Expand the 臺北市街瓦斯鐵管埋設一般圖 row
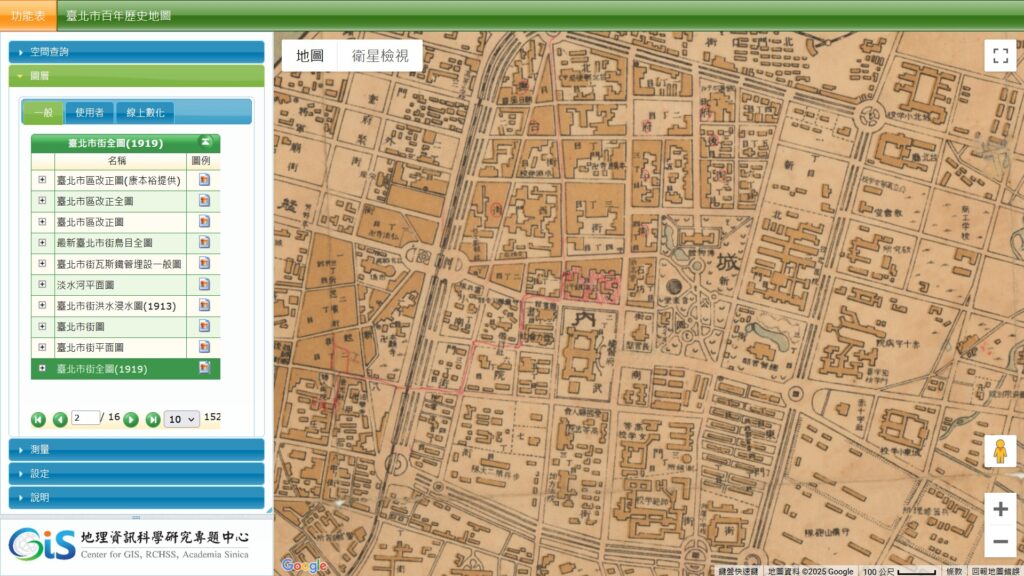 tap(42, 263)
